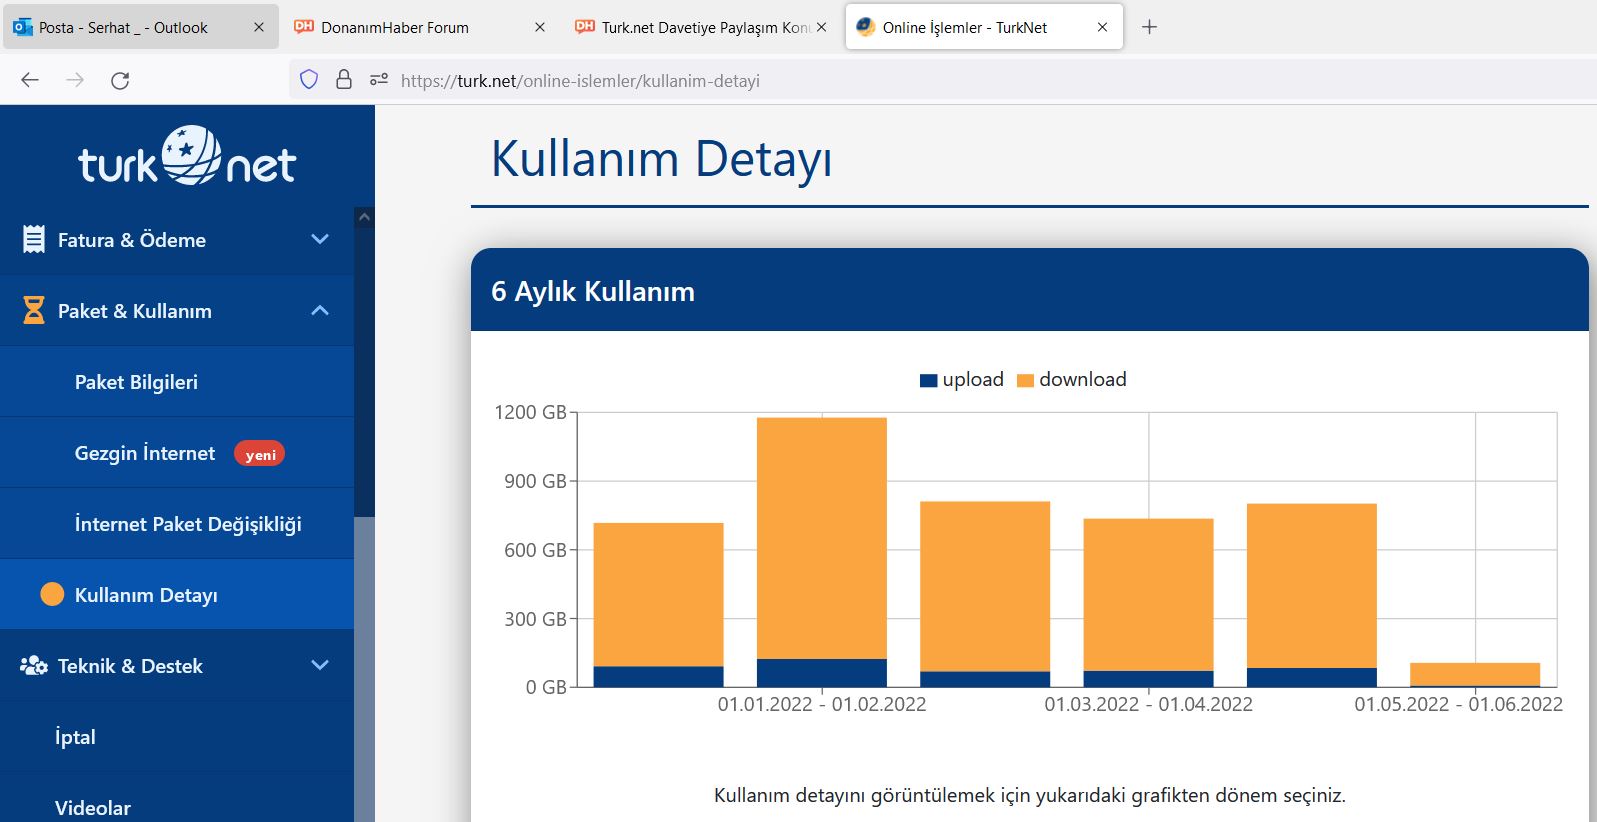Click the browser forward arrow
This screenshot has width=1597, height=822.
pyautogui.click(x=75, y=80)
